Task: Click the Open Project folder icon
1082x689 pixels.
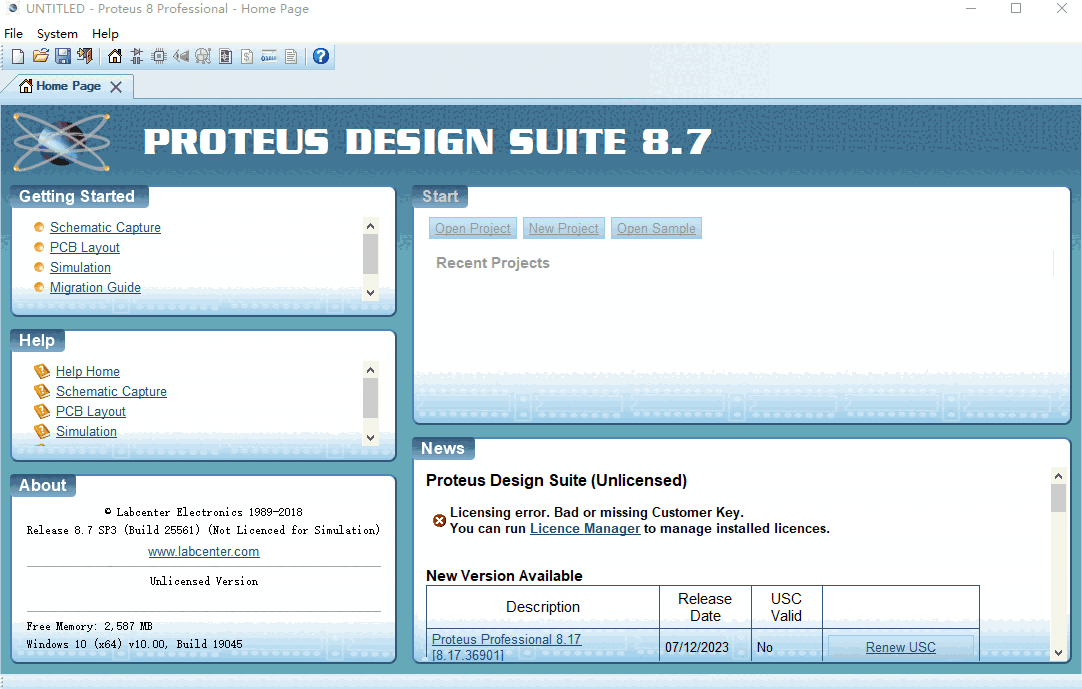Action: coord(40,56)
